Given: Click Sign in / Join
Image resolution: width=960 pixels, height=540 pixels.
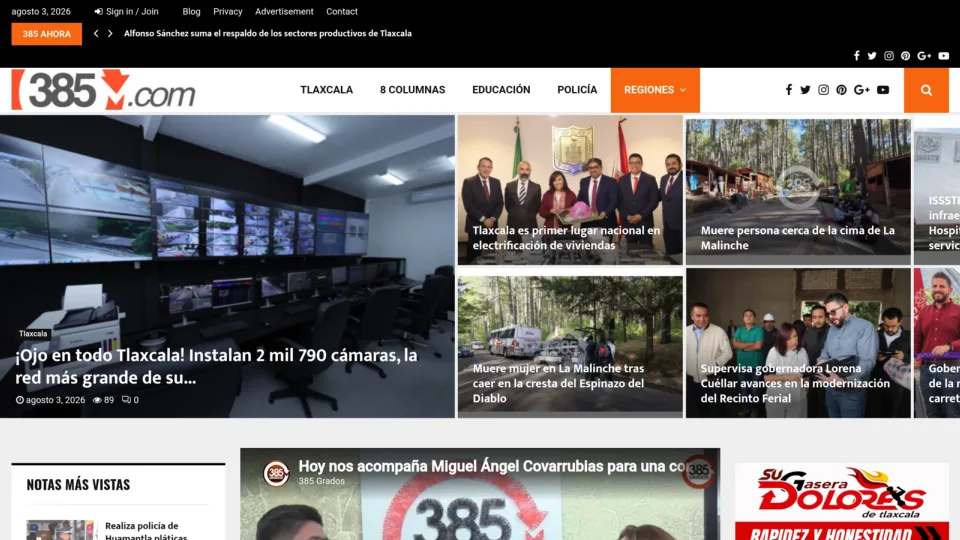Looking at the screenshot, I should [126, 12].
